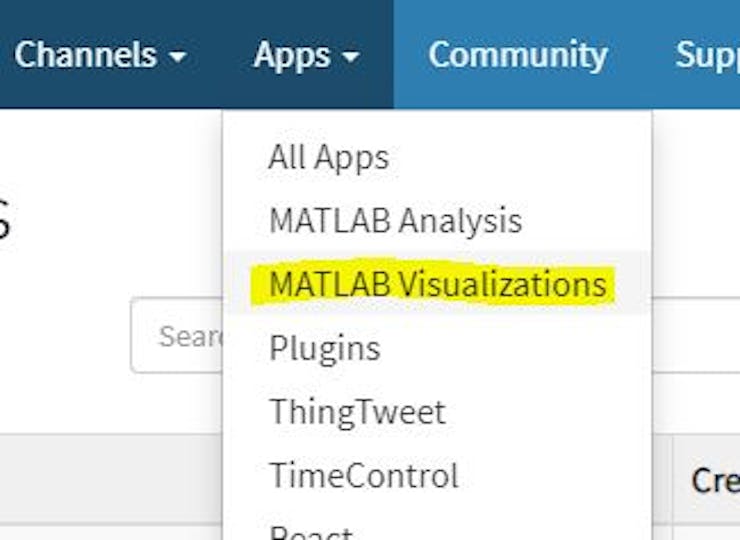Select All Apps from the menu
The width and height of the screenshot is (740, 540).
pos(328,157)
